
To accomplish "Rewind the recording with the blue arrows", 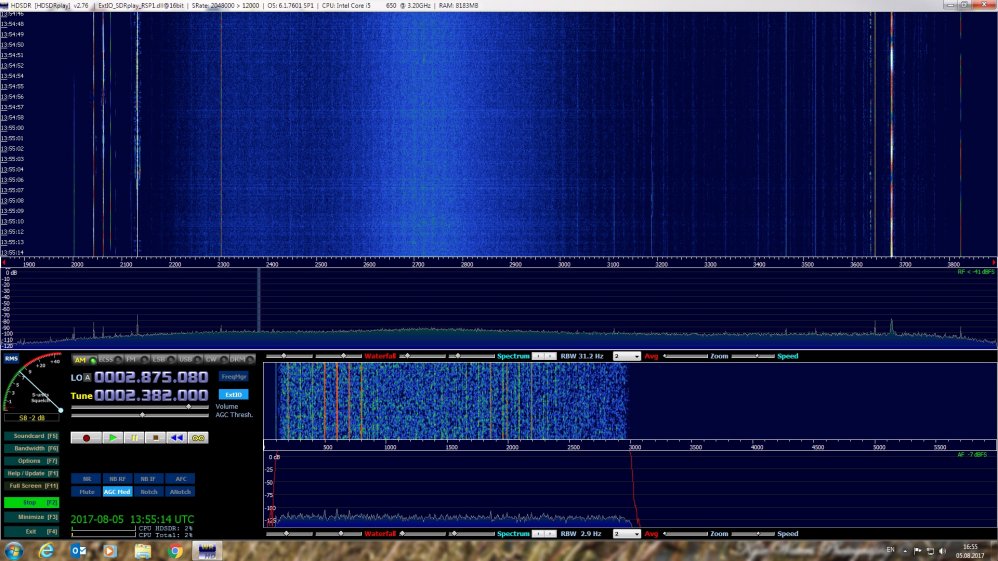I will click(x=176, y=438).
